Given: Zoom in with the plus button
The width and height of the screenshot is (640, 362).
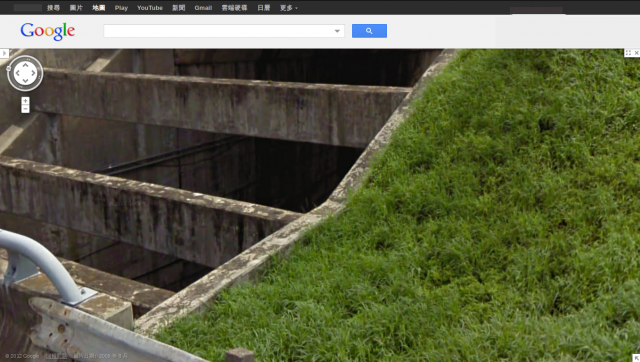Looking at the screenshot, I should point(25,101).
